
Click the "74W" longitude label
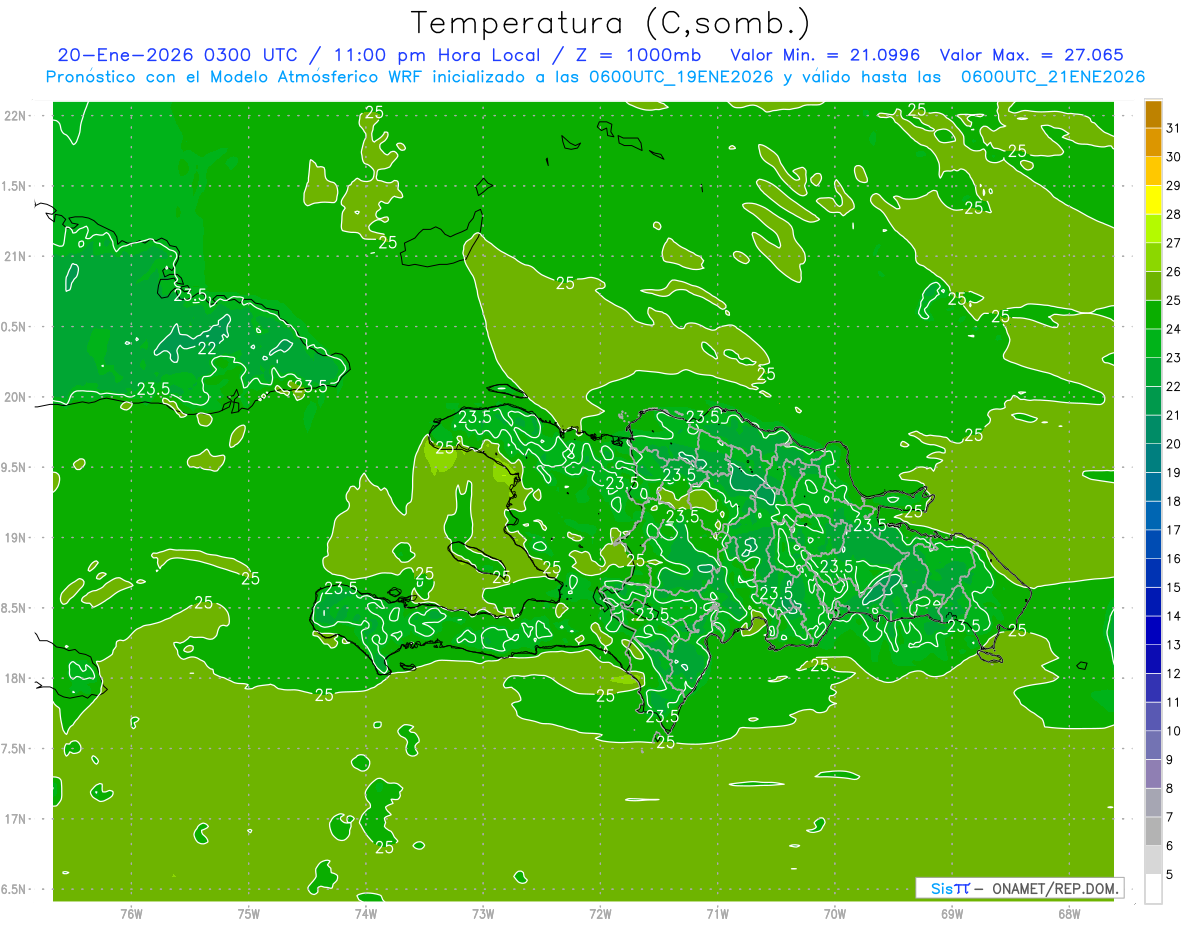tap(366, 914)
